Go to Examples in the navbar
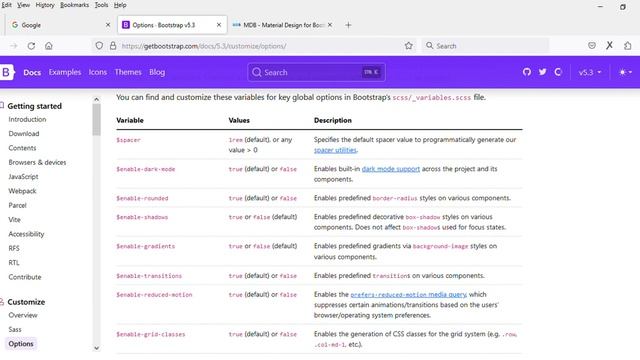Viewport: 640px width, 360px height. click(64, 72)
